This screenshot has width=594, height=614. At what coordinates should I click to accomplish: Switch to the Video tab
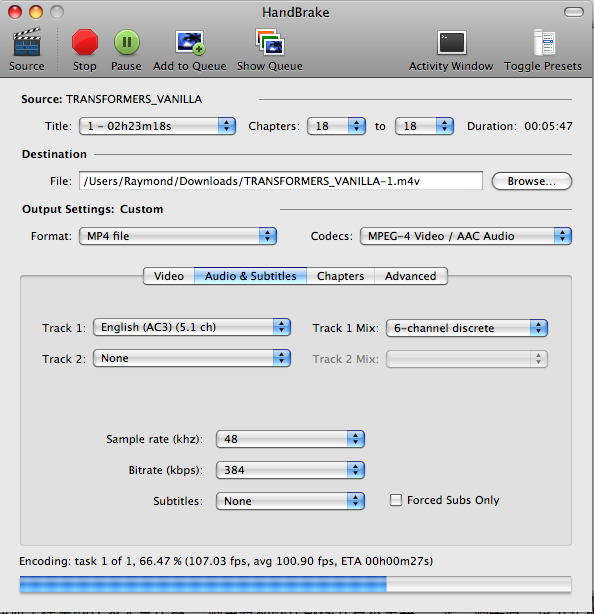pos(169,276)
